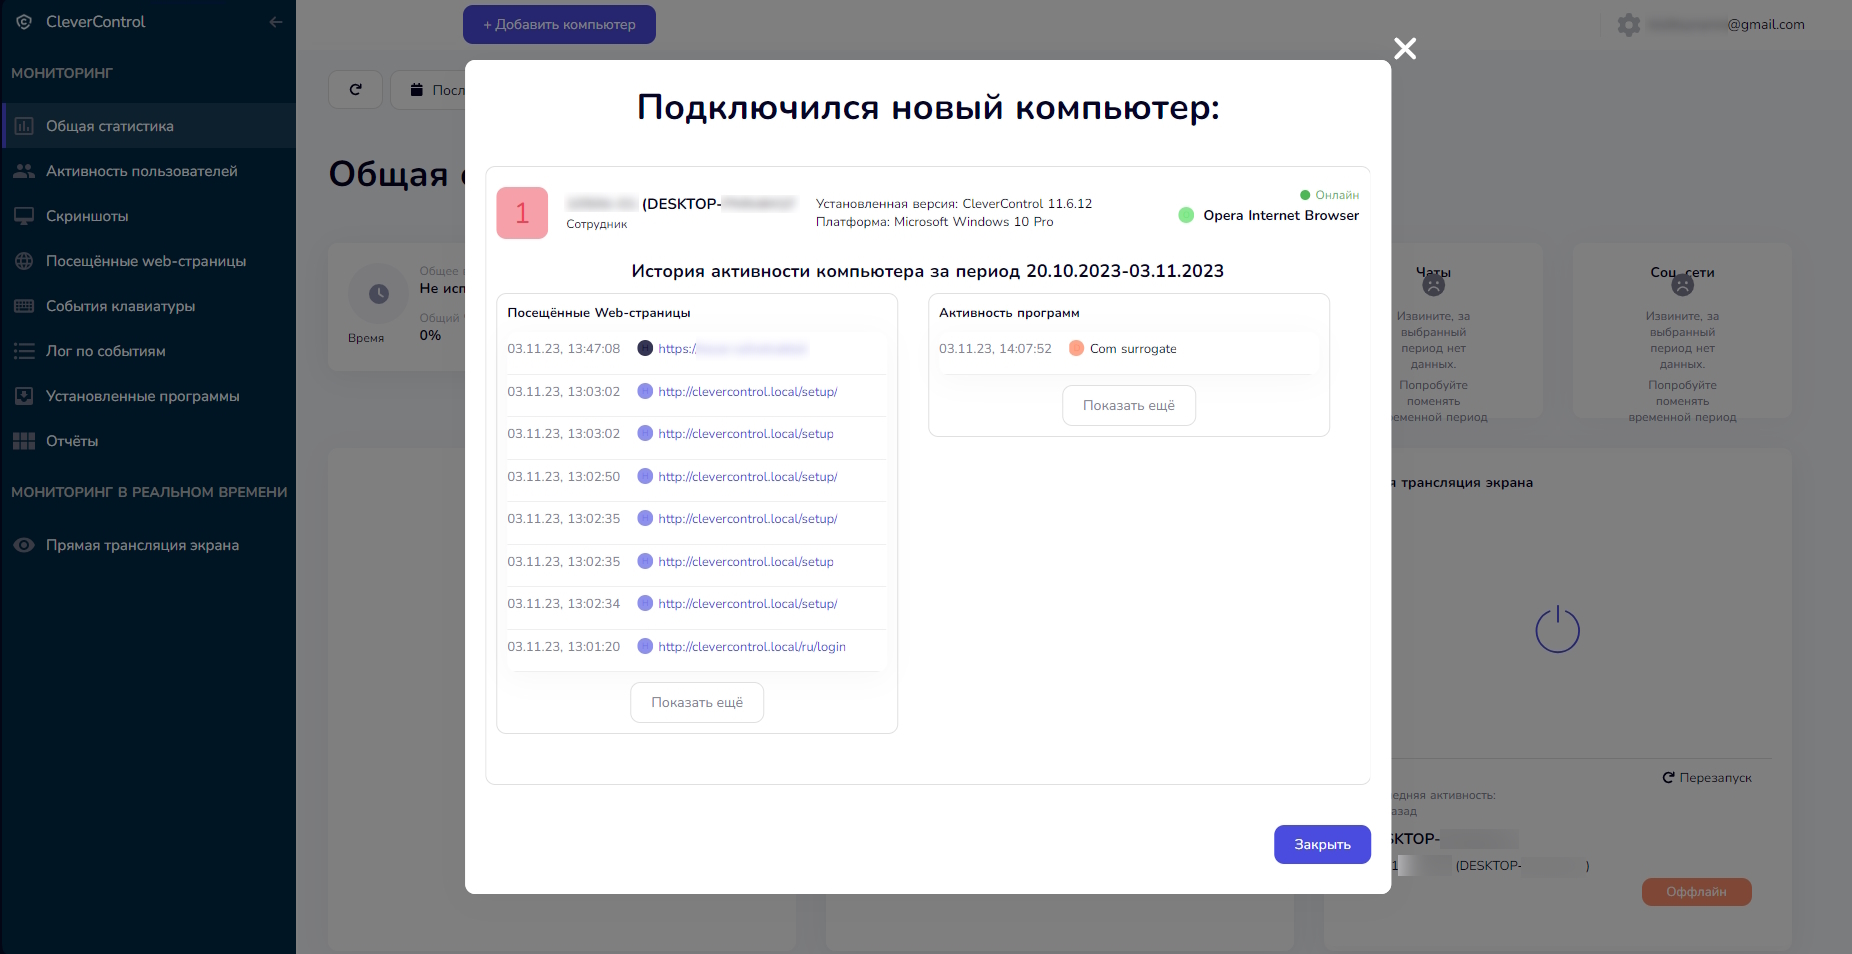Click the События клавиатуры keyboard icon

point(24,306)
